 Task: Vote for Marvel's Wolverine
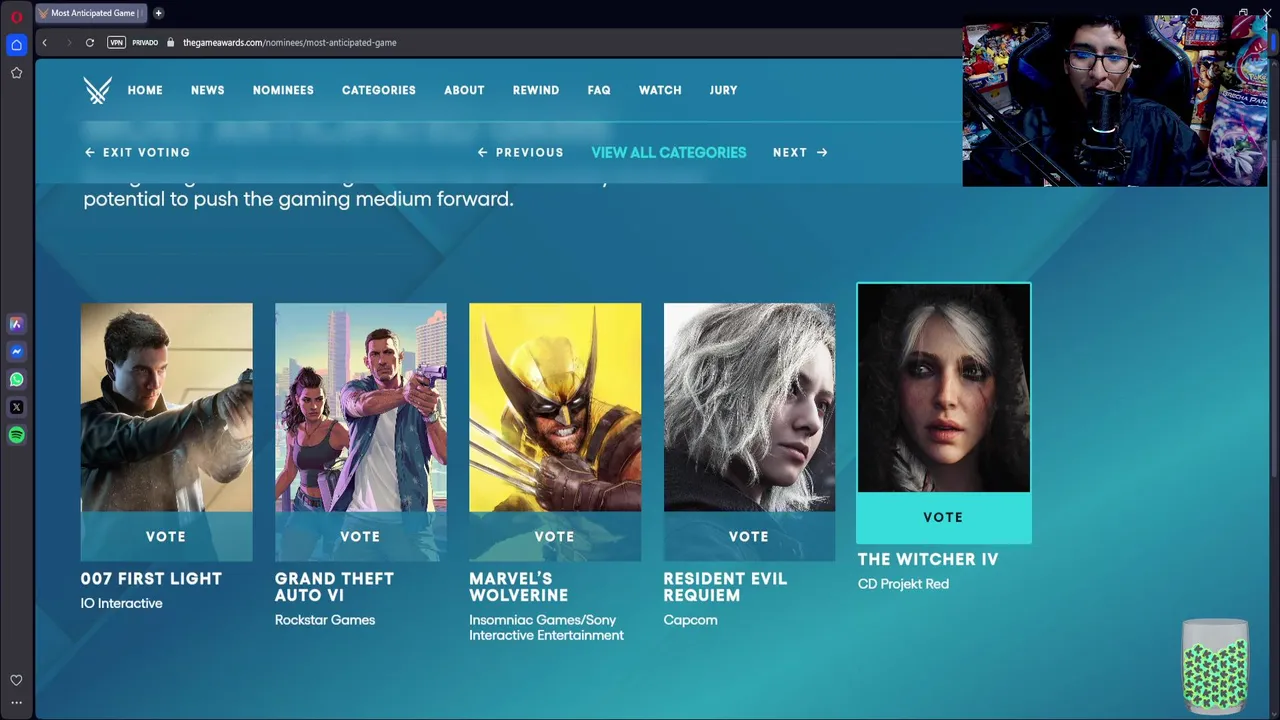[555, 537]
